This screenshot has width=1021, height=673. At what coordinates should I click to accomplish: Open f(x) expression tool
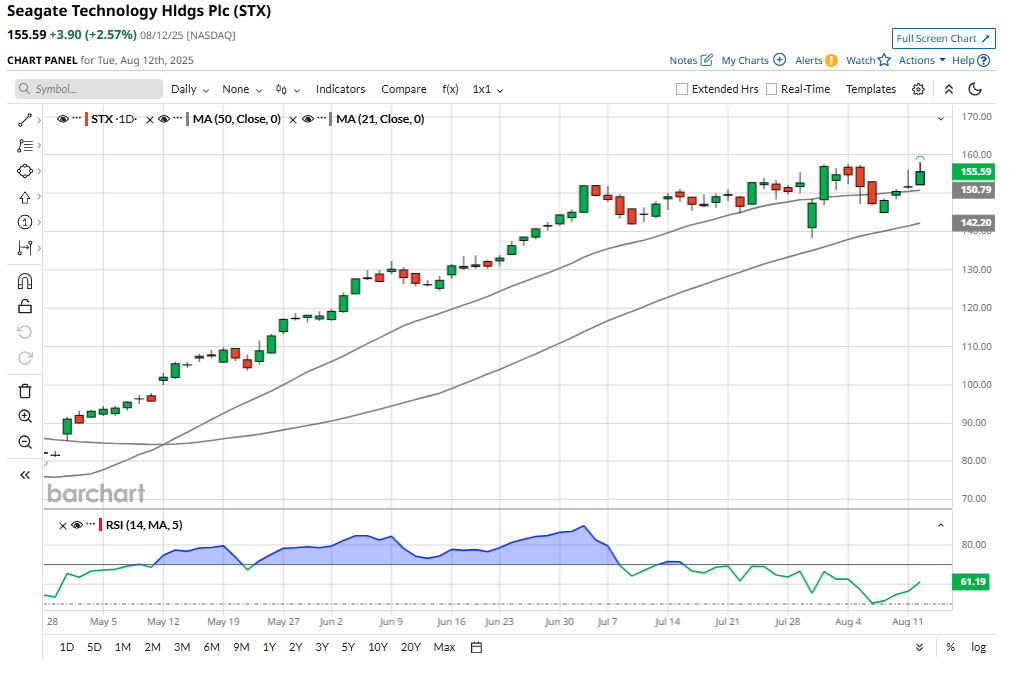(x=450, y=89)
